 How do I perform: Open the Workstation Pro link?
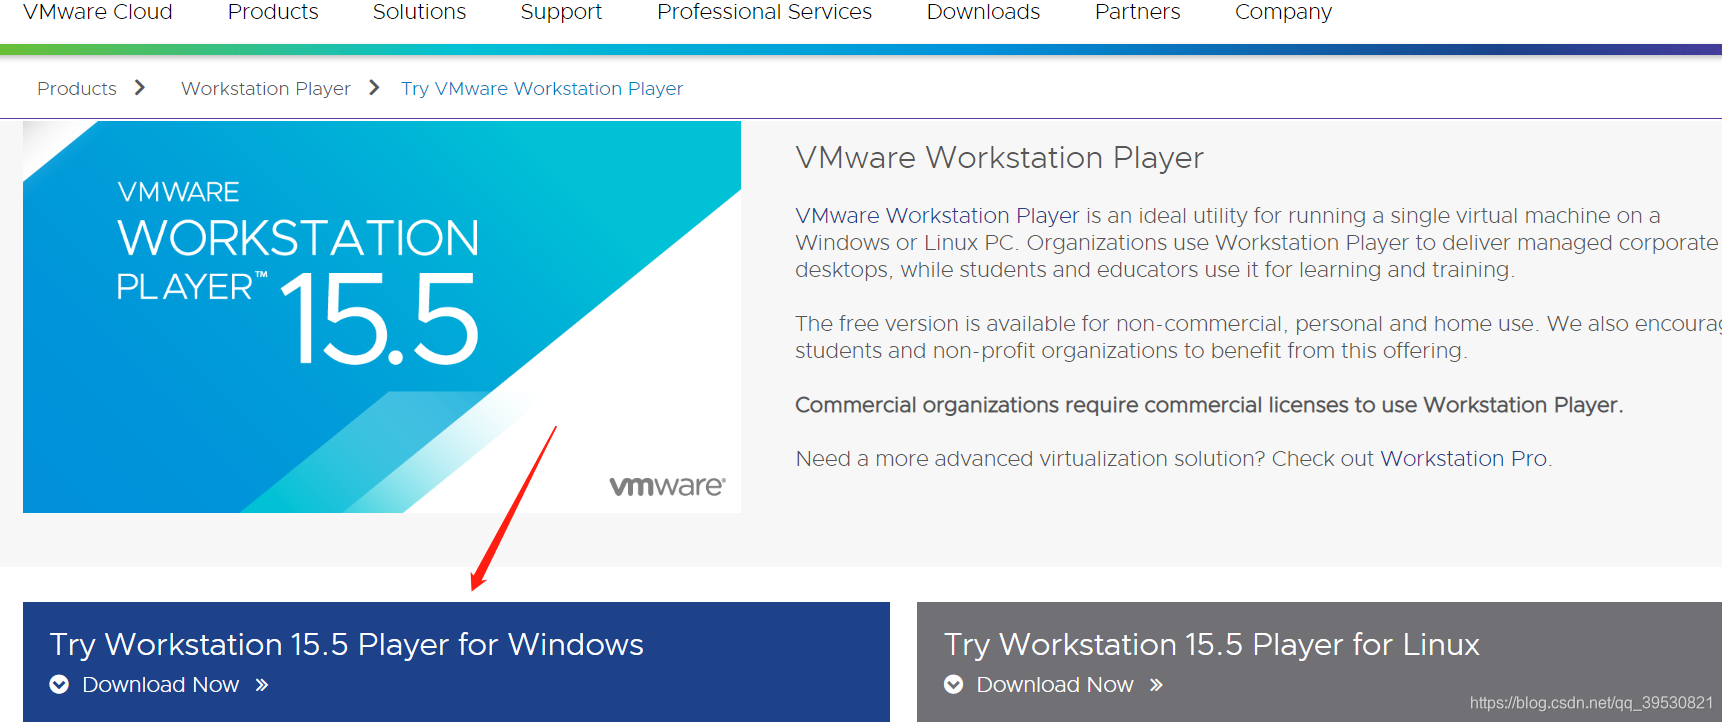point(1464,458)
